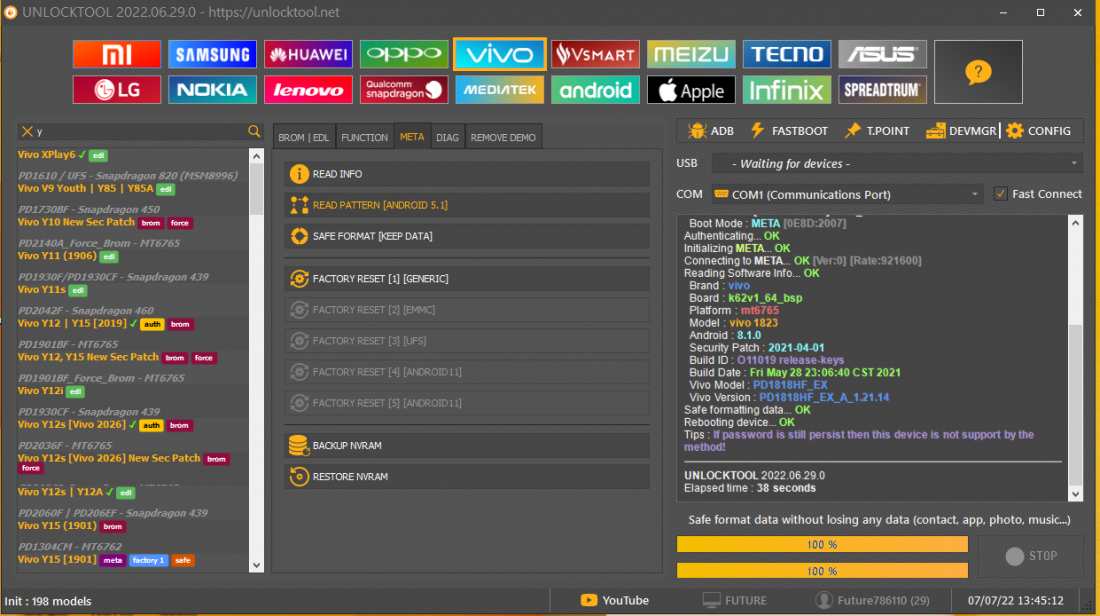Click the STOP button
The height and width of the screenshot is (616, 1100).
click(x=1031, y=556)
